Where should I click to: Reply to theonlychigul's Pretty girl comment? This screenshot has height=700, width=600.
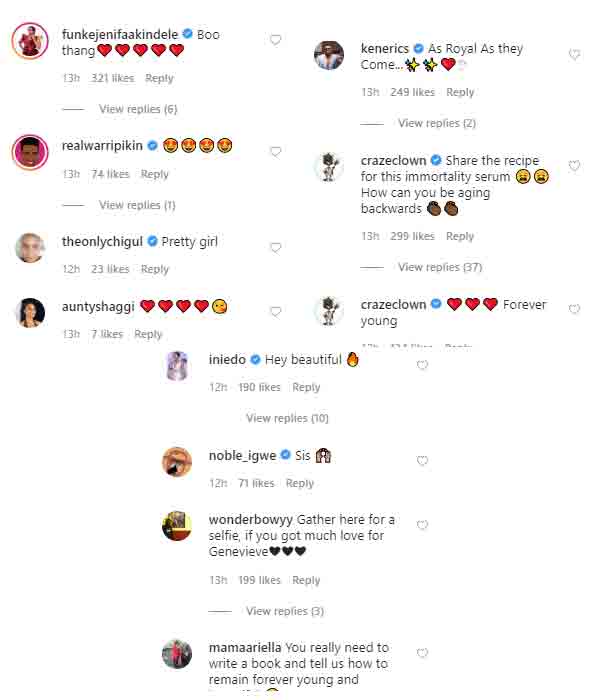(155, 269)
